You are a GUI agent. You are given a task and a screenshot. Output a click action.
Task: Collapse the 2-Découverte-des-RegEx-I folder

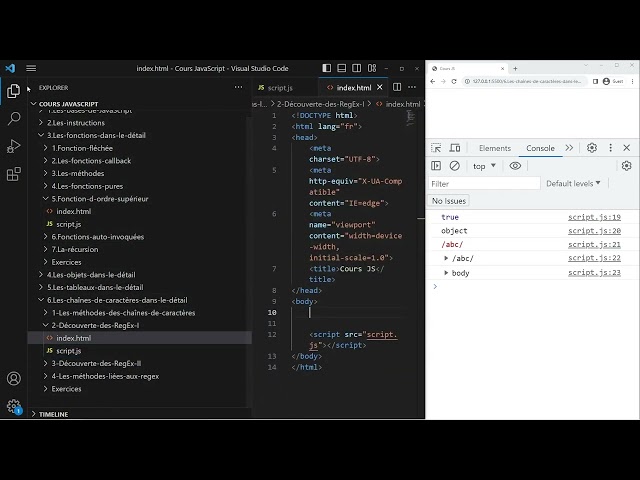point(95,326)
